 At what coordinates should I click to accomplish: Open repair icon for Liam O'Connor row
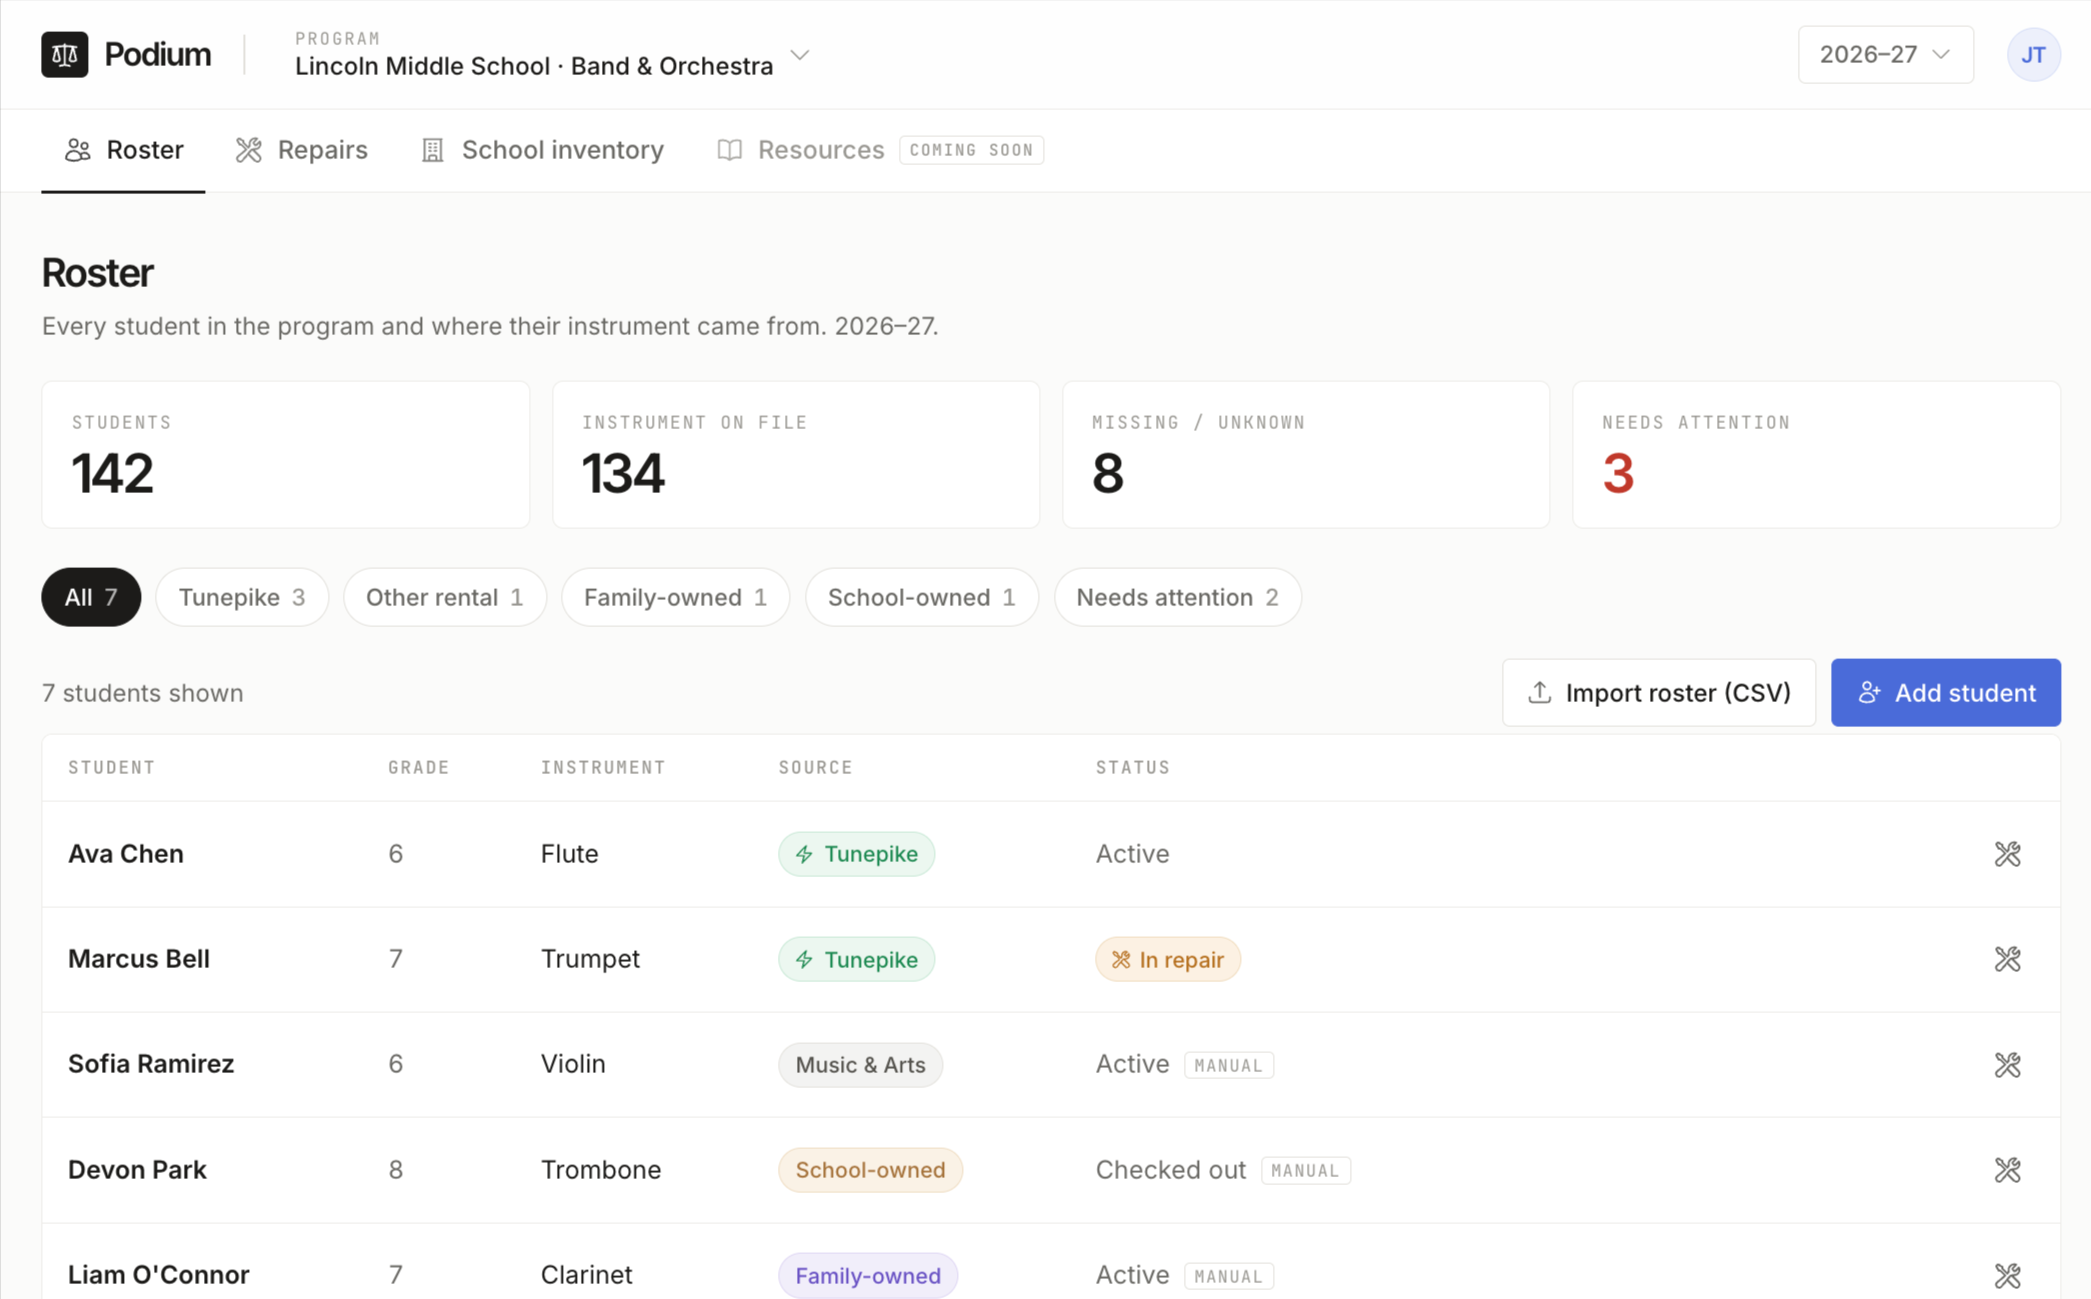click(x=2007, y=1276)
